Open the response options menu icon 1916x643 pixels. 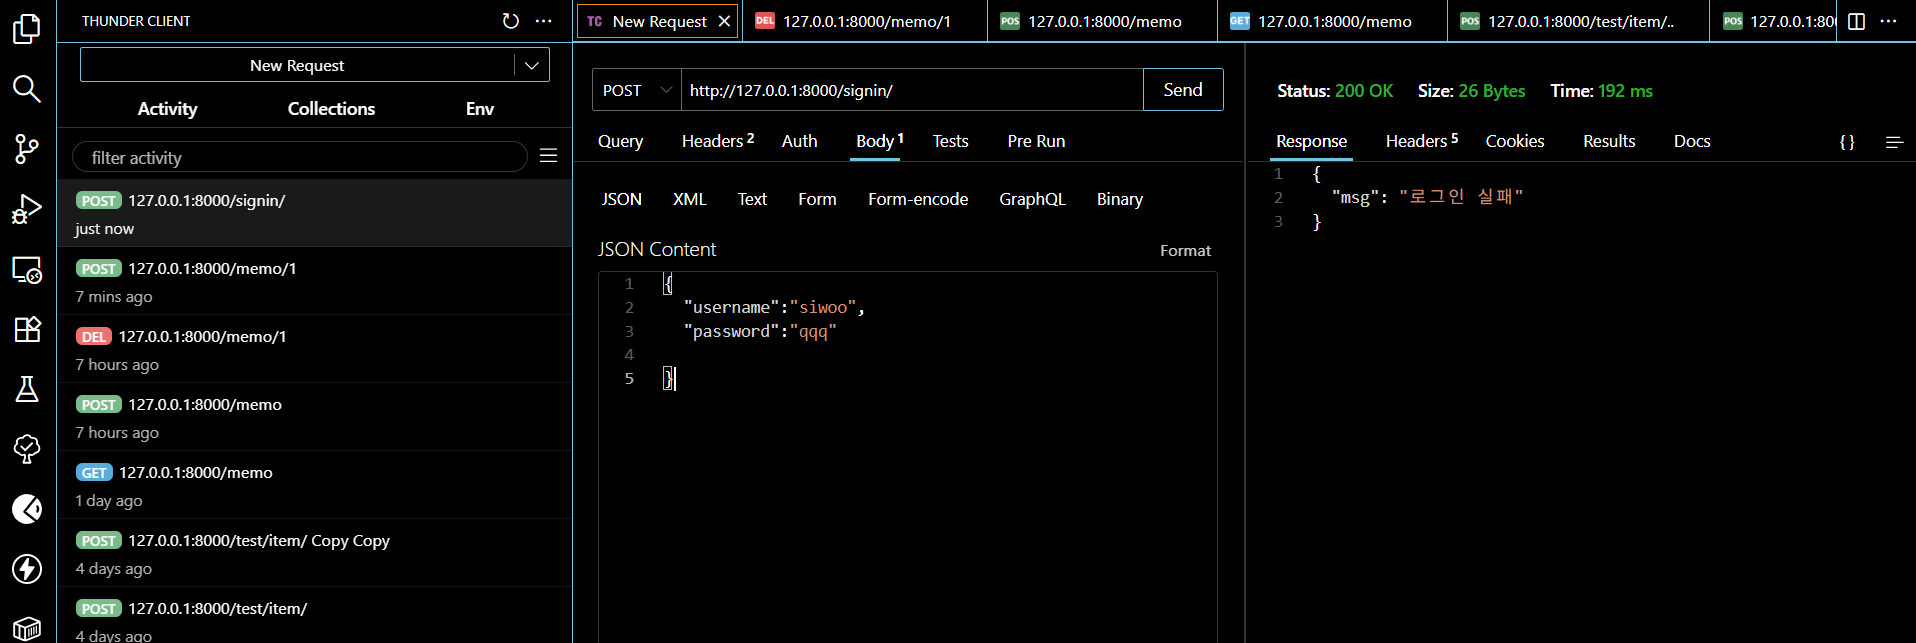pos(1894,142)
